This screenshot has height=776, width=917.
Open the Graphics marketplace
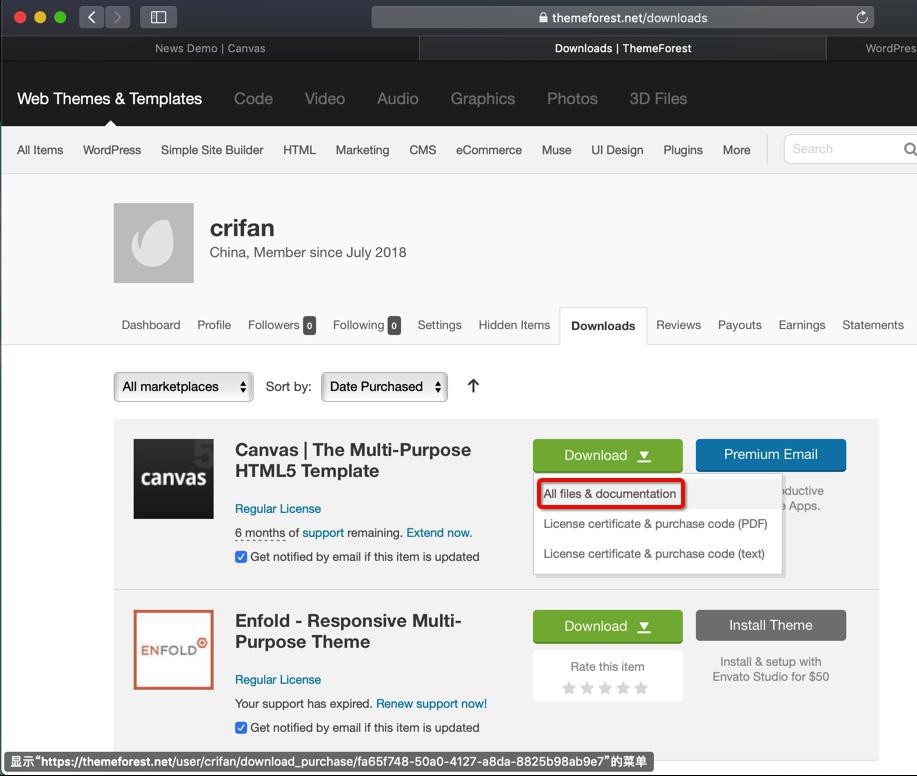482,99
